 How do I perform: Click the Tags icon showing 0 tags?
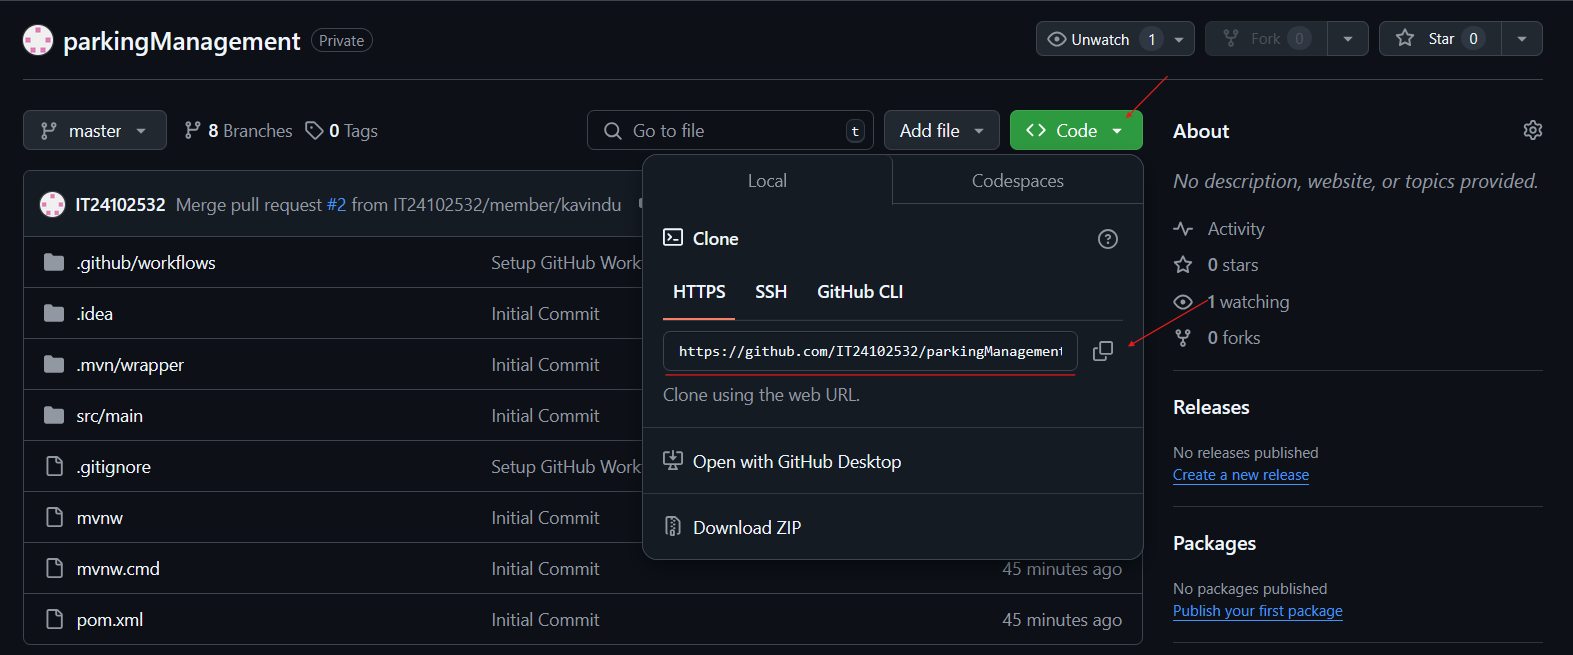[314, 131]
